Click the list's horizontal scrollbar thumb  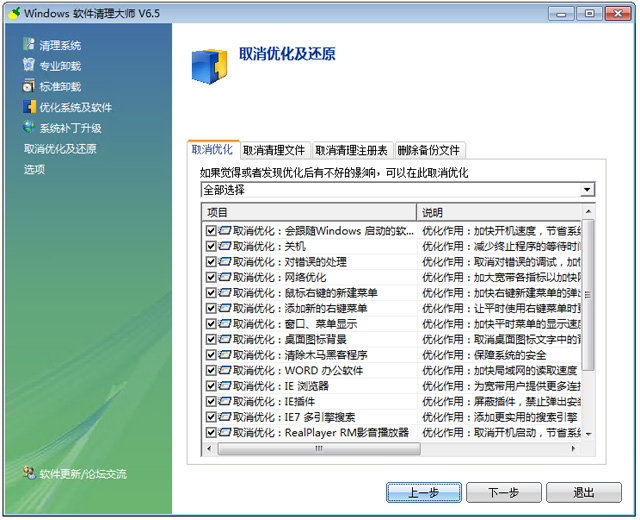[319, 449]
